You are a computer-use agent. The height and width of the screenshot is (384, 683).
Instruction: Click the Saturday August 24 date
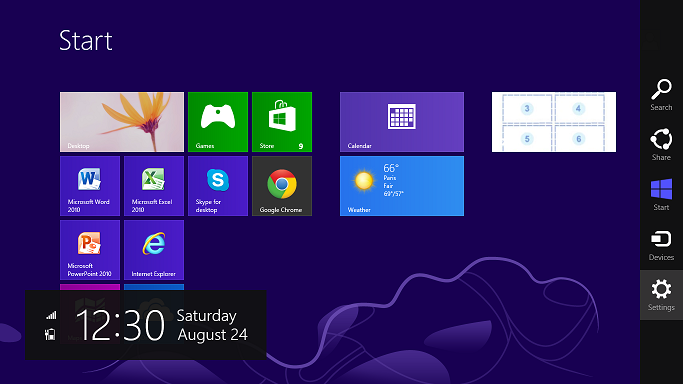pyautogui.click(x=212, y=325)
